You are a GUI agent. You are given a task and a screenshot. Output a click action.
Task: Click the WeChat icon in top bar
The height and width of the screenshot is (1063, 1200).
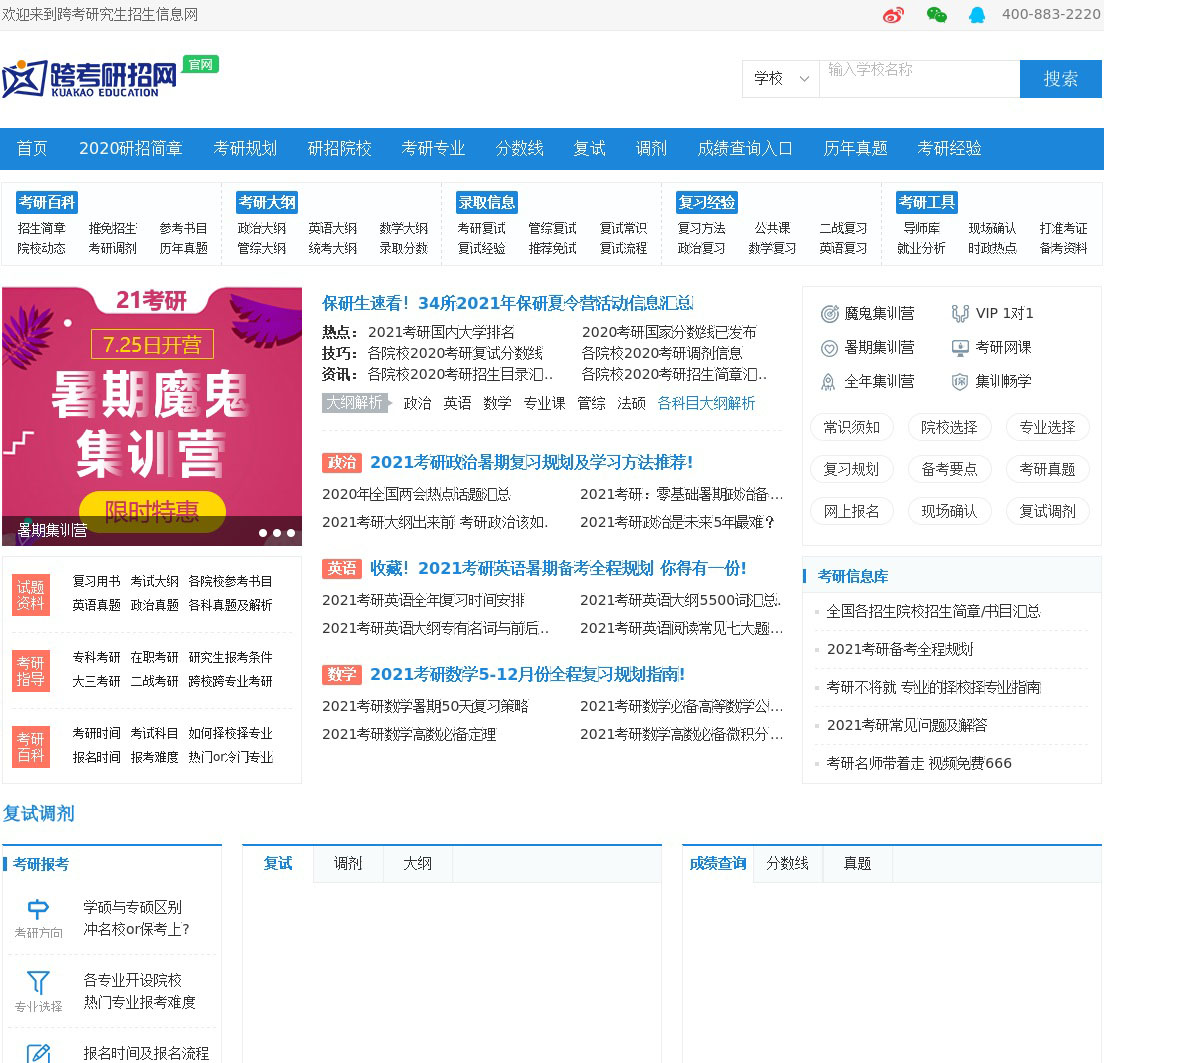[x=936, y=15]
